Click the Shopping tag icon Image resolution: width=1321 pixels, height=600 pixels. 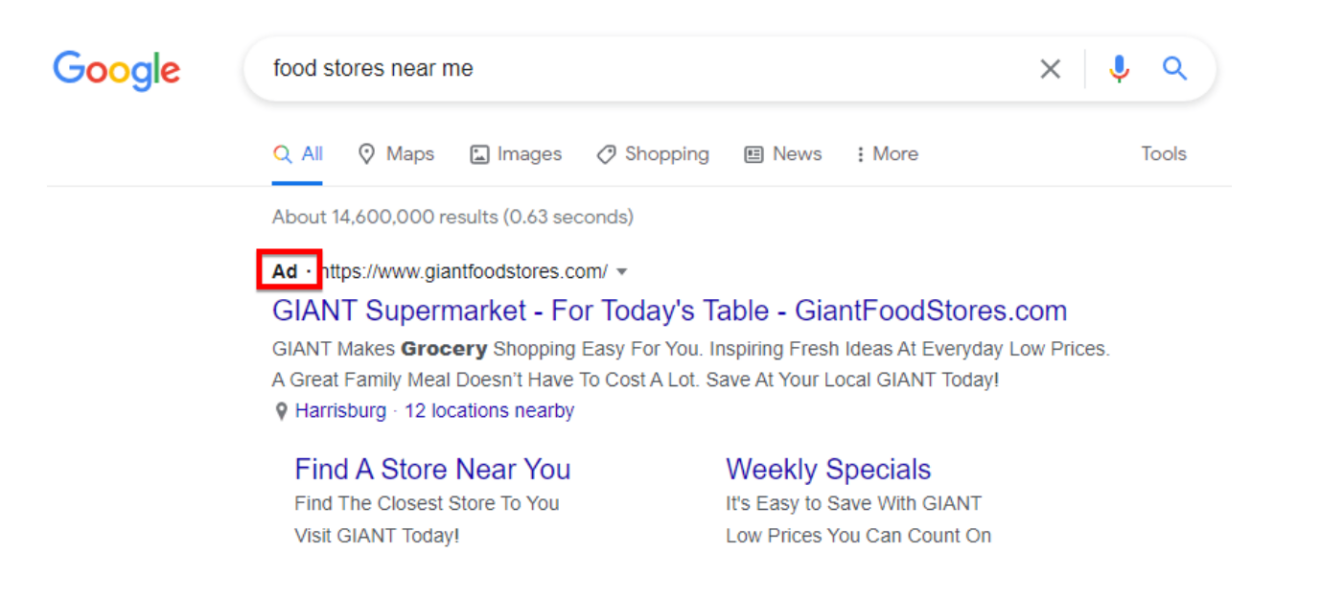click(x=606, y=153)
